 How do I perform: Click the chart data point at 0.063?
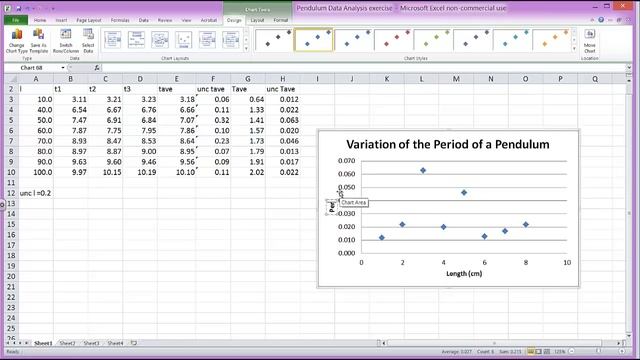click(x=423, y=170)
